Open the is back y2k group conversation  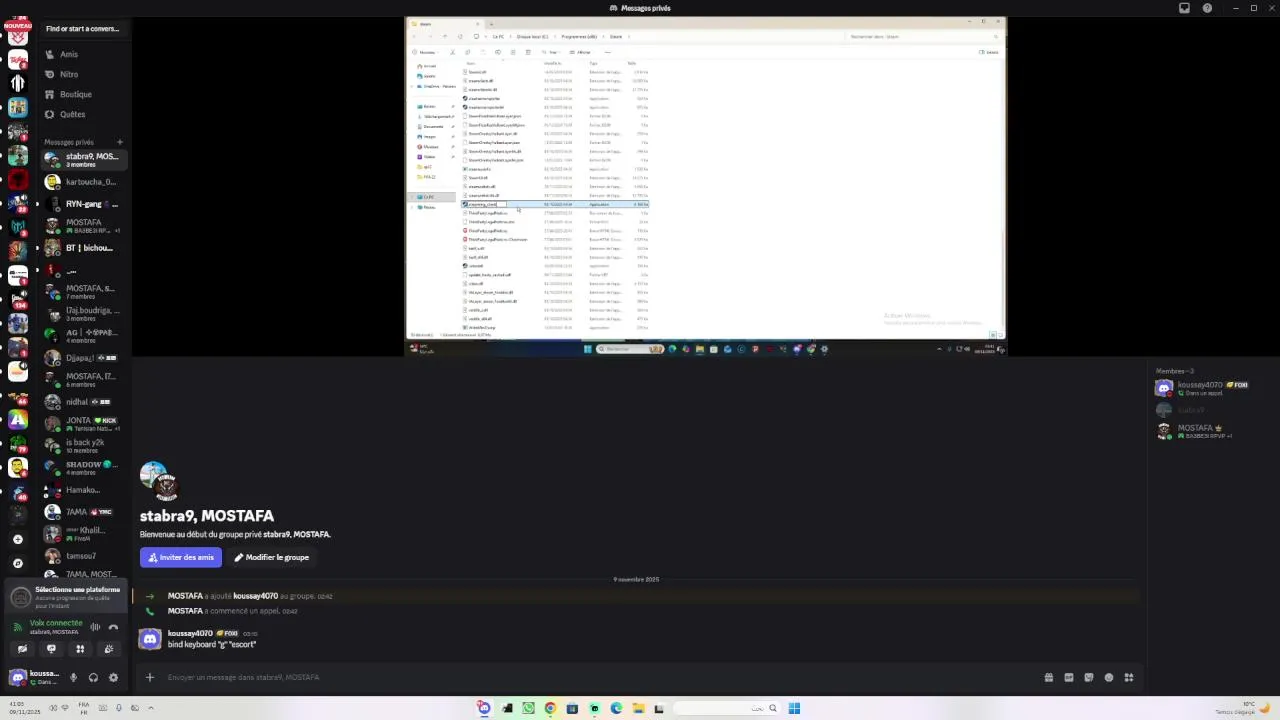[x=84, y=446]
